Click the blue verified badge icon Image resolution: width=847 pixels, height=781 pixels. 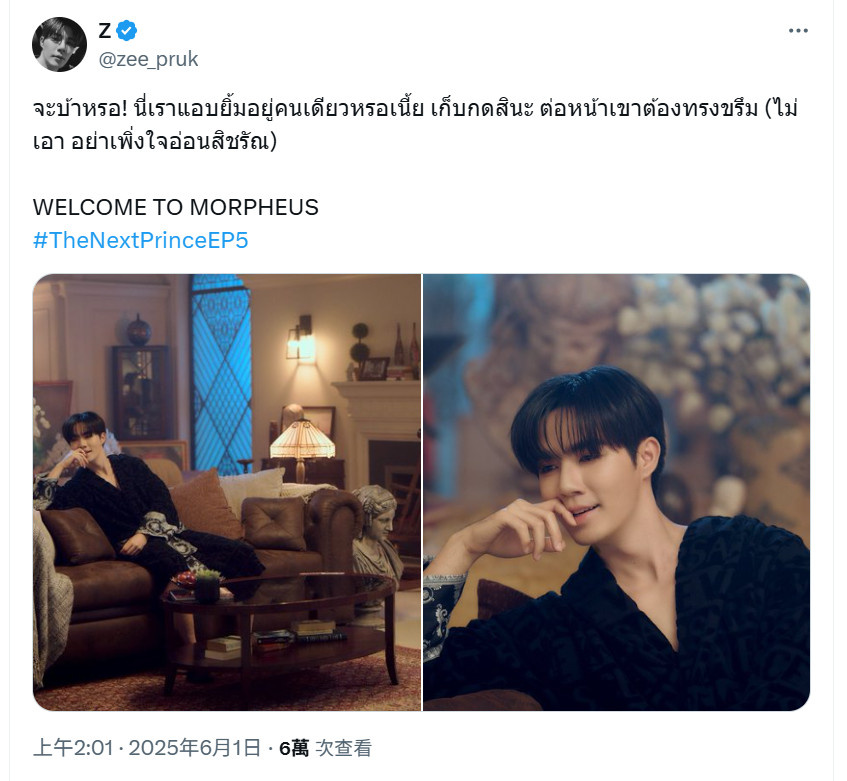pos(126,31)
